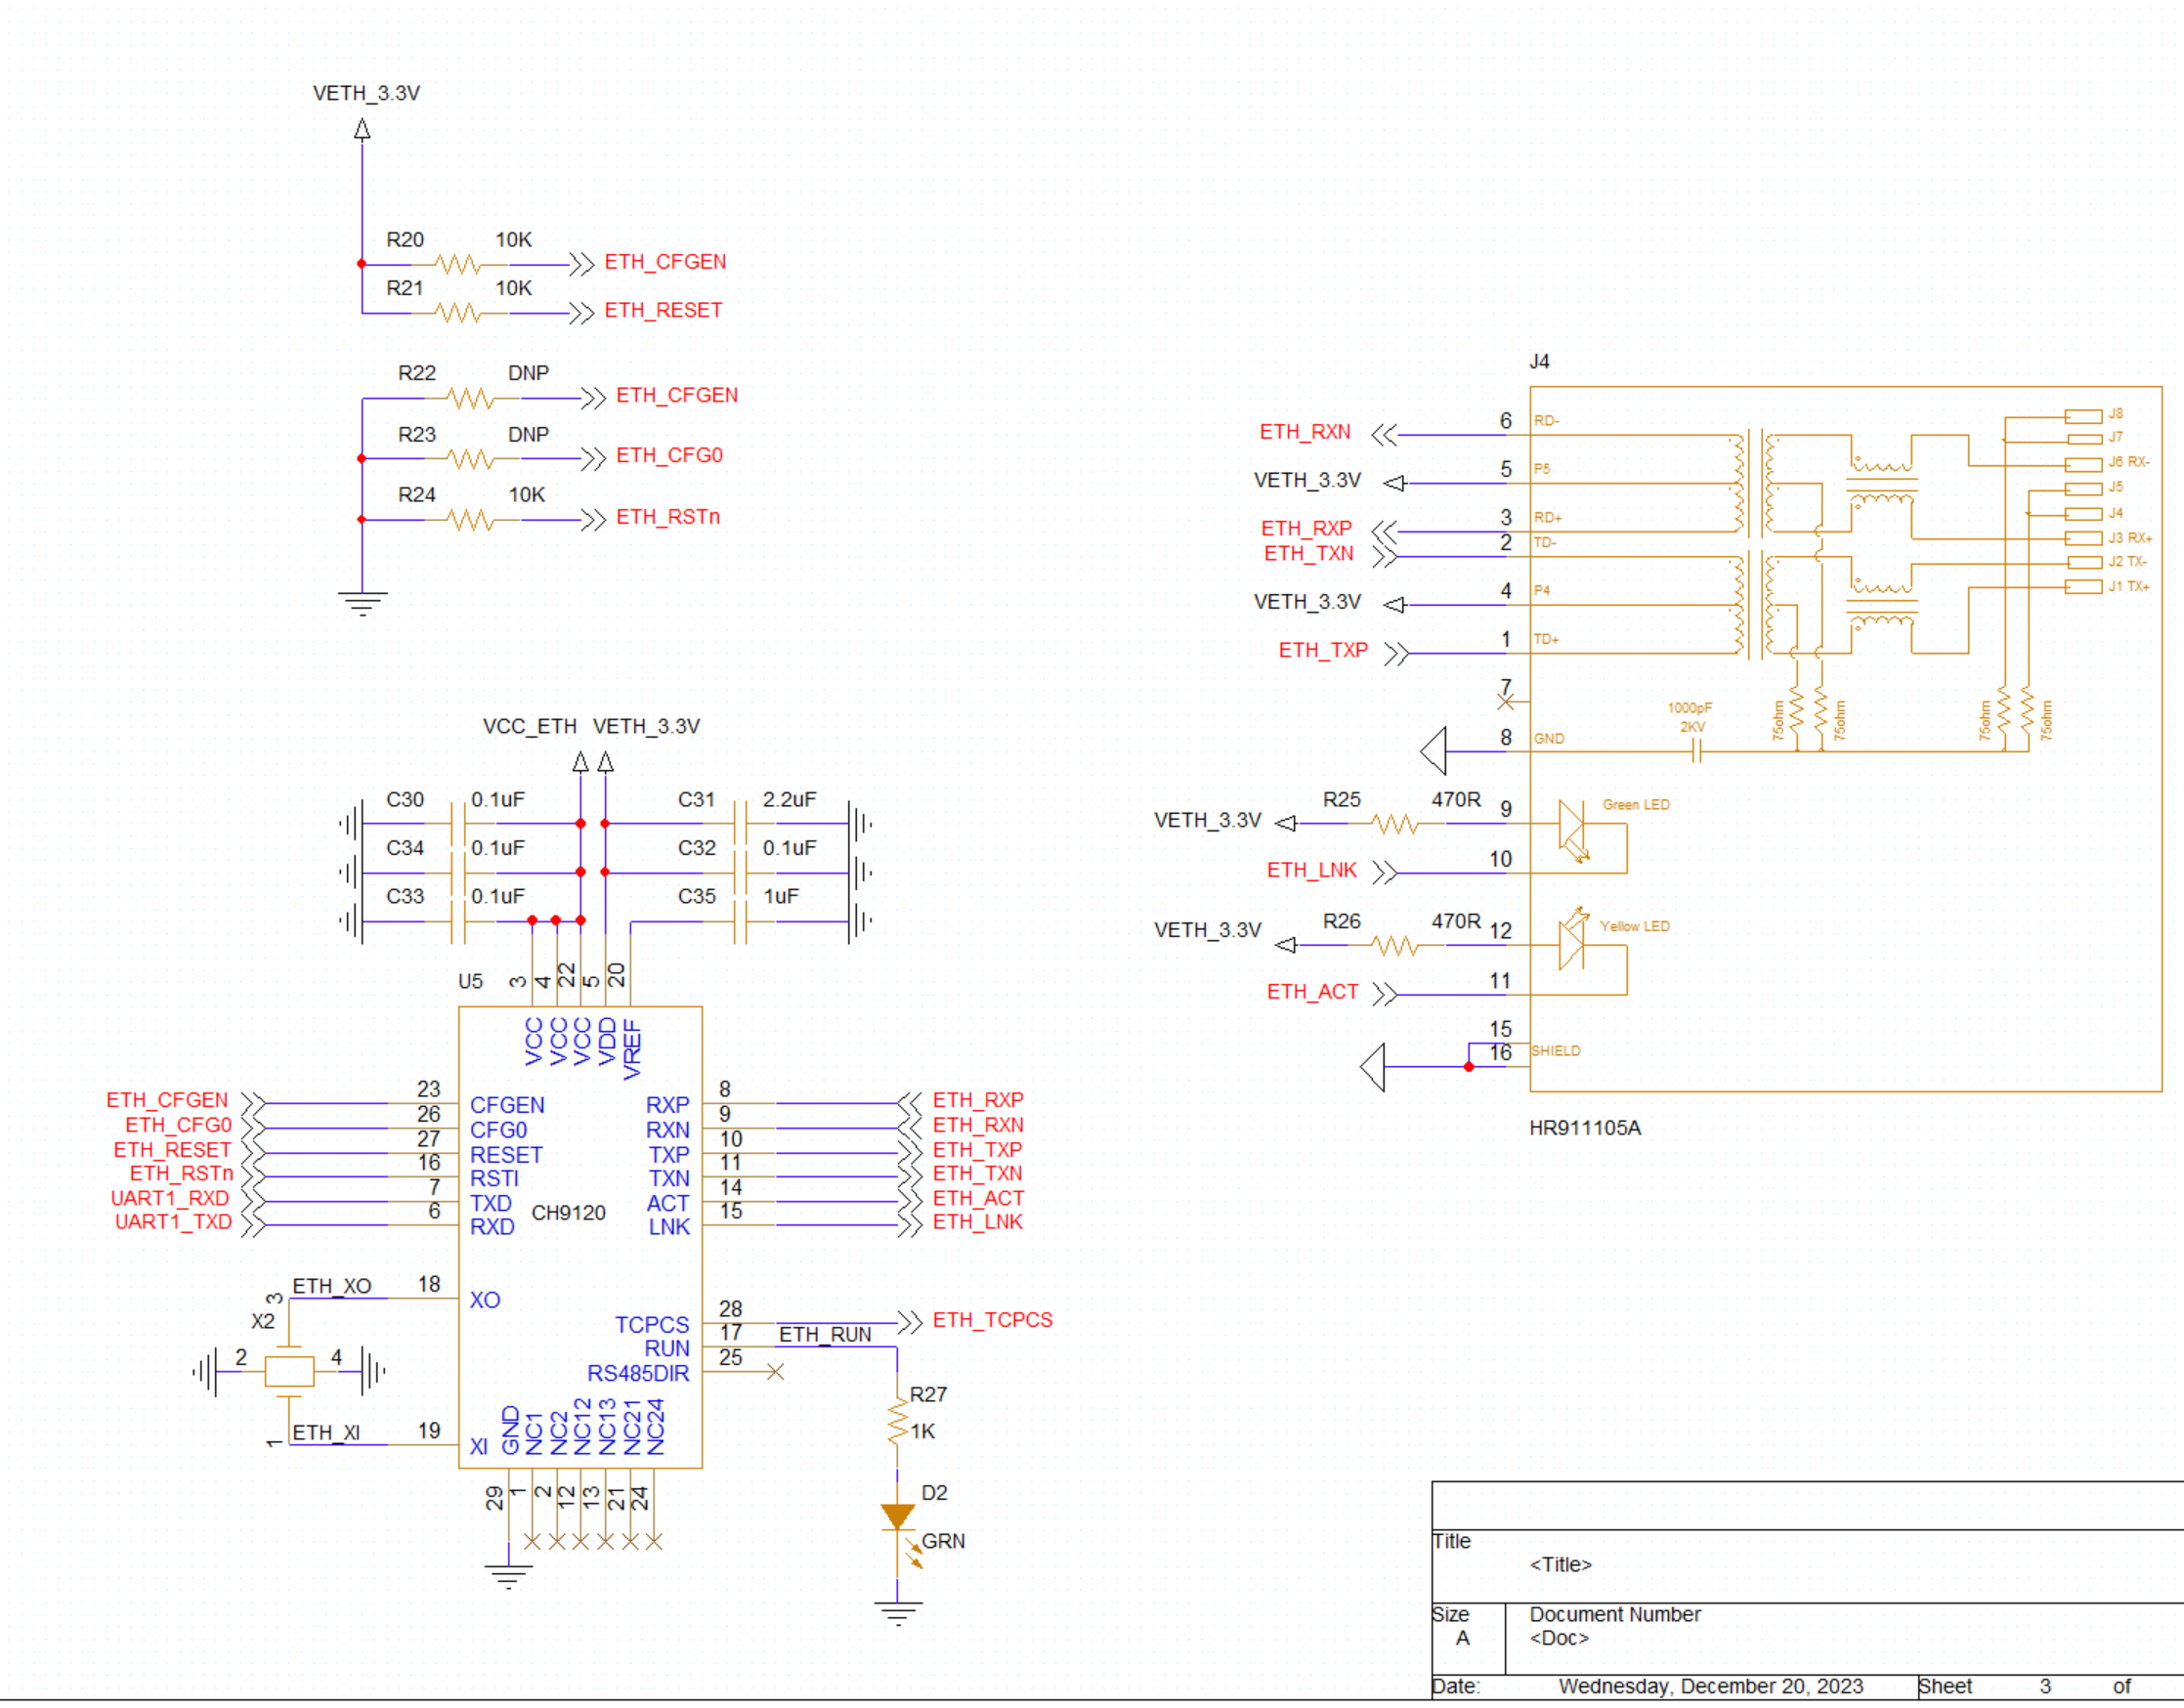This screenshot has width=2184, height=1708.
Task: Select the R24 resistor symbol
Action: point(471,520)
